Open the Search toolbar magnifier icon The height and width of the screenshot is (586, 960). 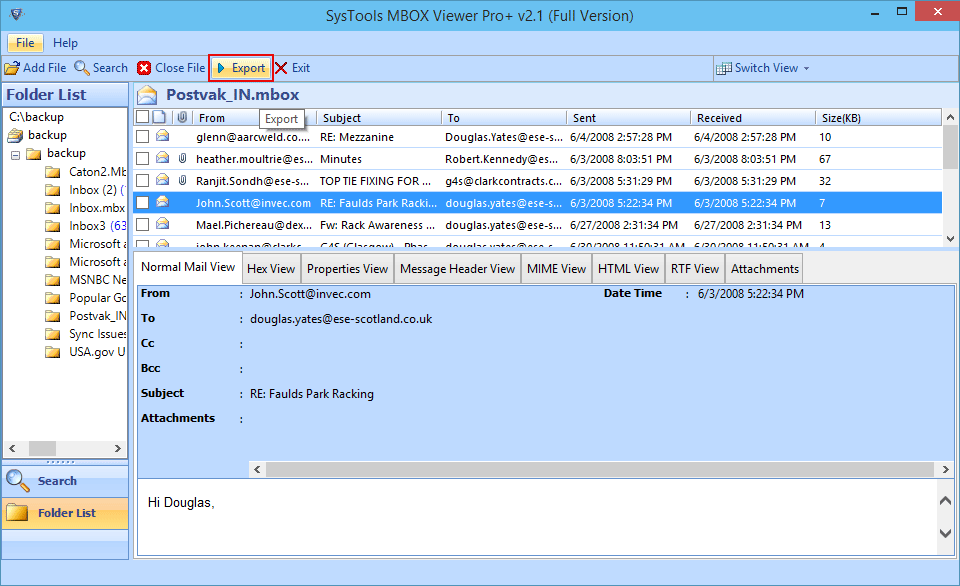[x=81, y=68]
